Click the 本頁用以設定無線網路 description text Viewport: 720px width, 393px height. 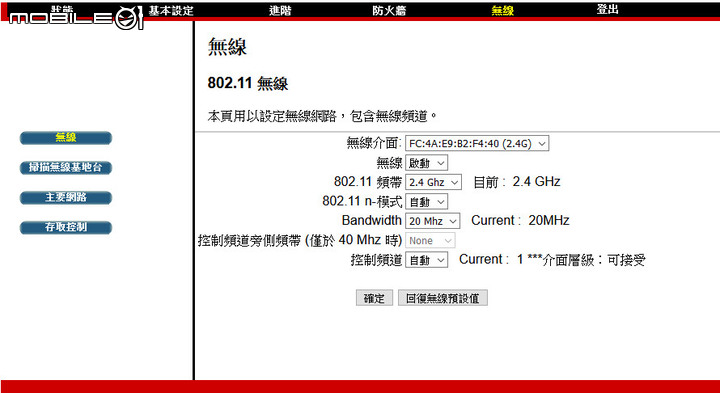tap(322, 116)
